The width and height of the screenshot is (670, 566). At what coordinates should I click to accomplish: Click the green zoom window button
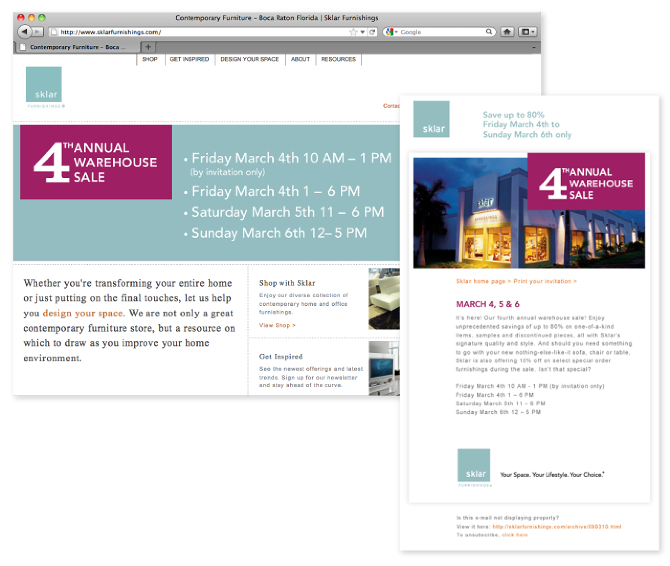click(41, 18)
